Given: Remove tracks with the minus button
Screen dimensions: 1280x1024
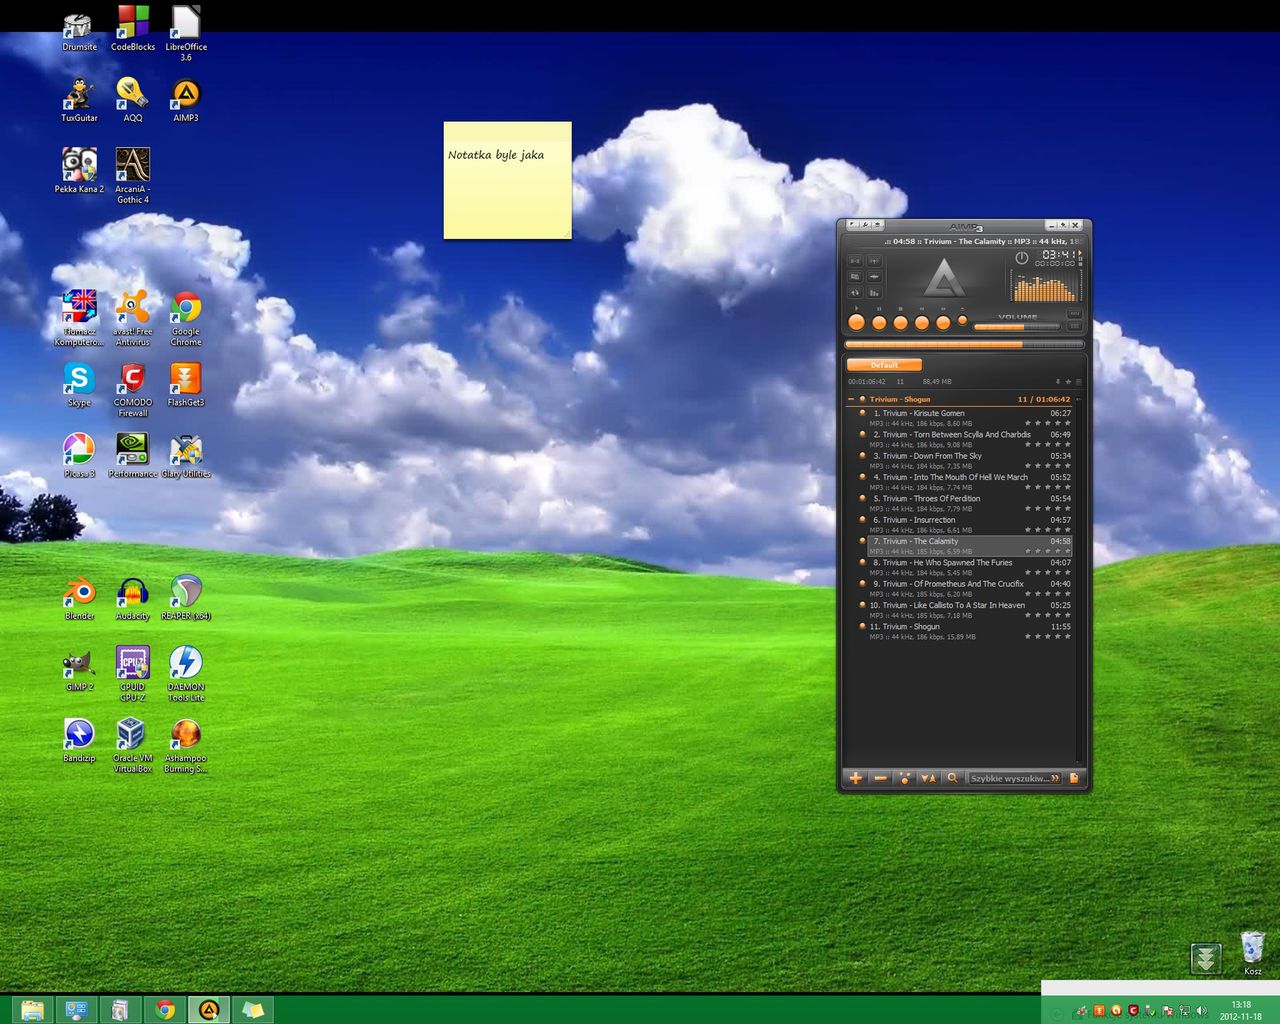Looking at the screenshot, I should tap(880, 778).
